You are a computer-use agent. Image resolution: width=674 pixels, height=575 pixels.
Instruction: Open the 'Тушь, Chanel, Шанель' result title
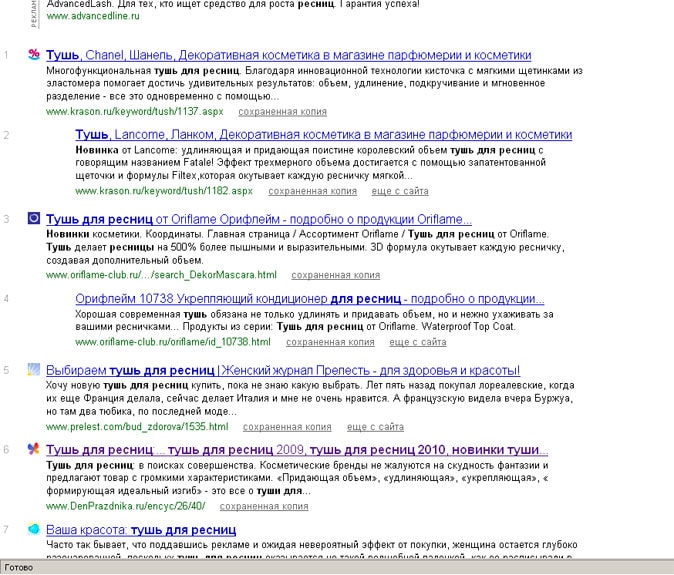click(x=288, y=55)
